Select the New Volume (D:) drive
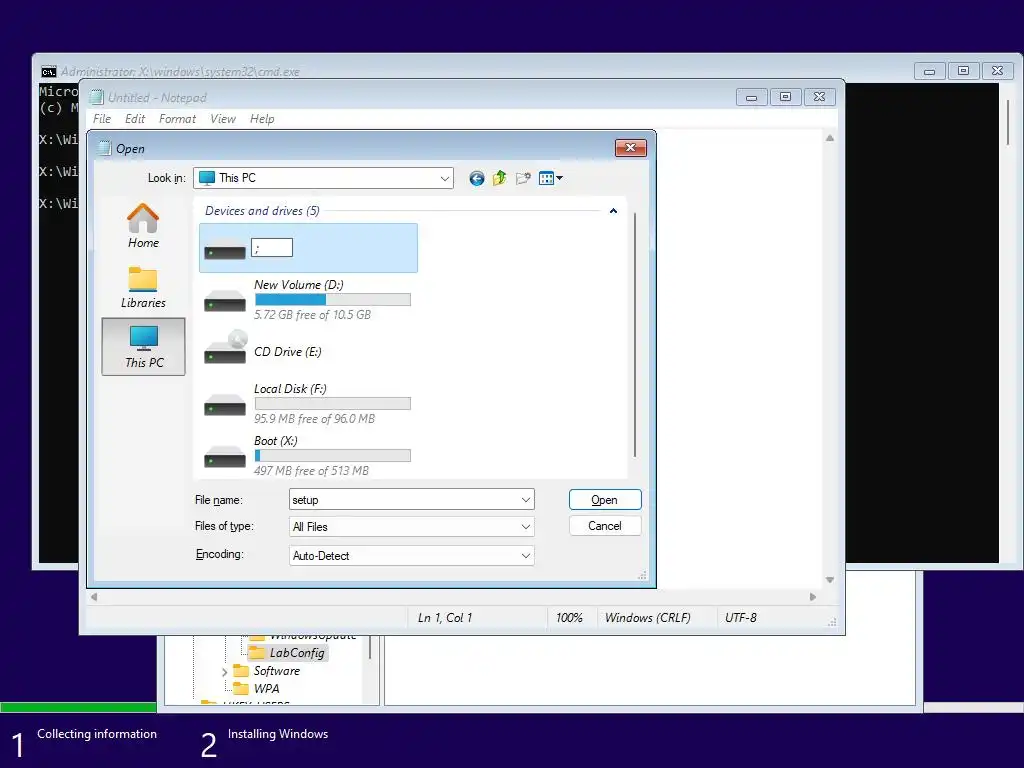This screenshot has height=768, width=1024. point(308,300)
